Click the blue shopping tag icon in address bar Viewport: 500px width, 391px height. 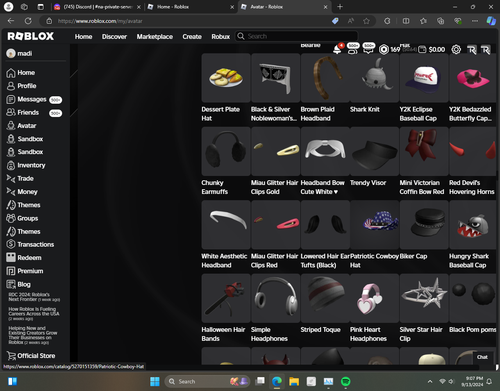tap(335, 21)
